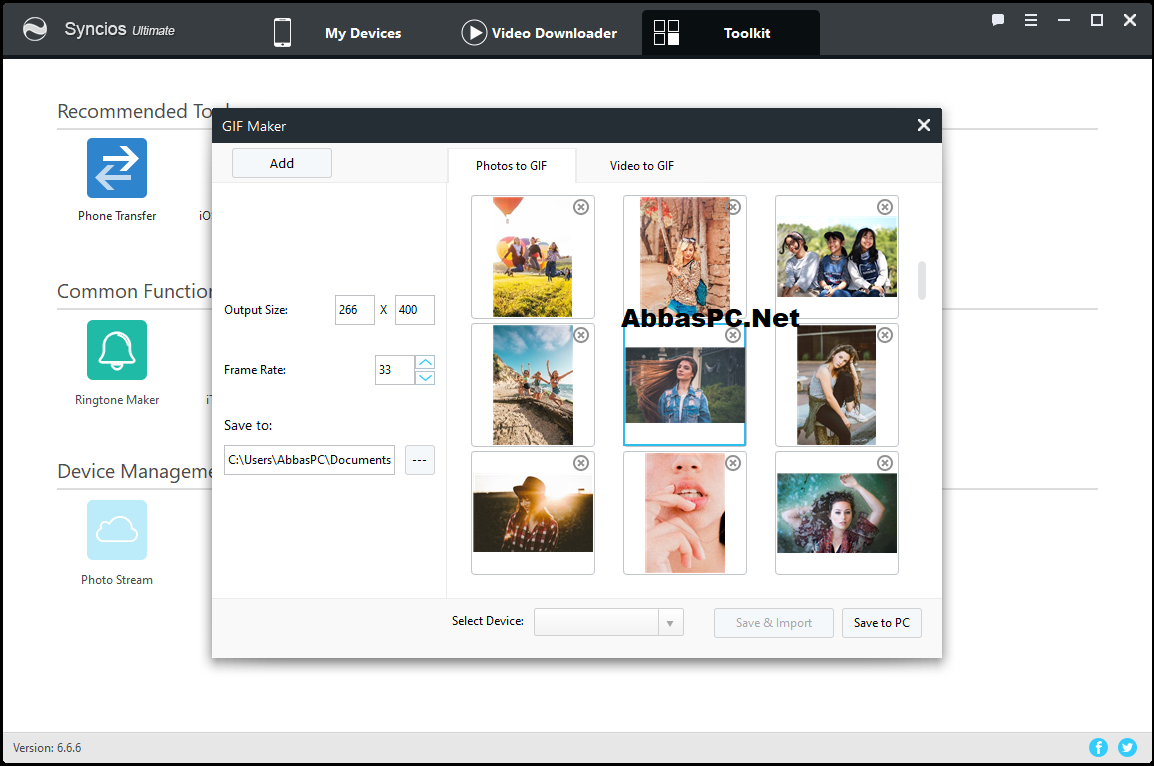The width and height of the screenshot is (1154, 766).
Task: Select the sunset hat woman thumbnail
Action: click(533, 513)
